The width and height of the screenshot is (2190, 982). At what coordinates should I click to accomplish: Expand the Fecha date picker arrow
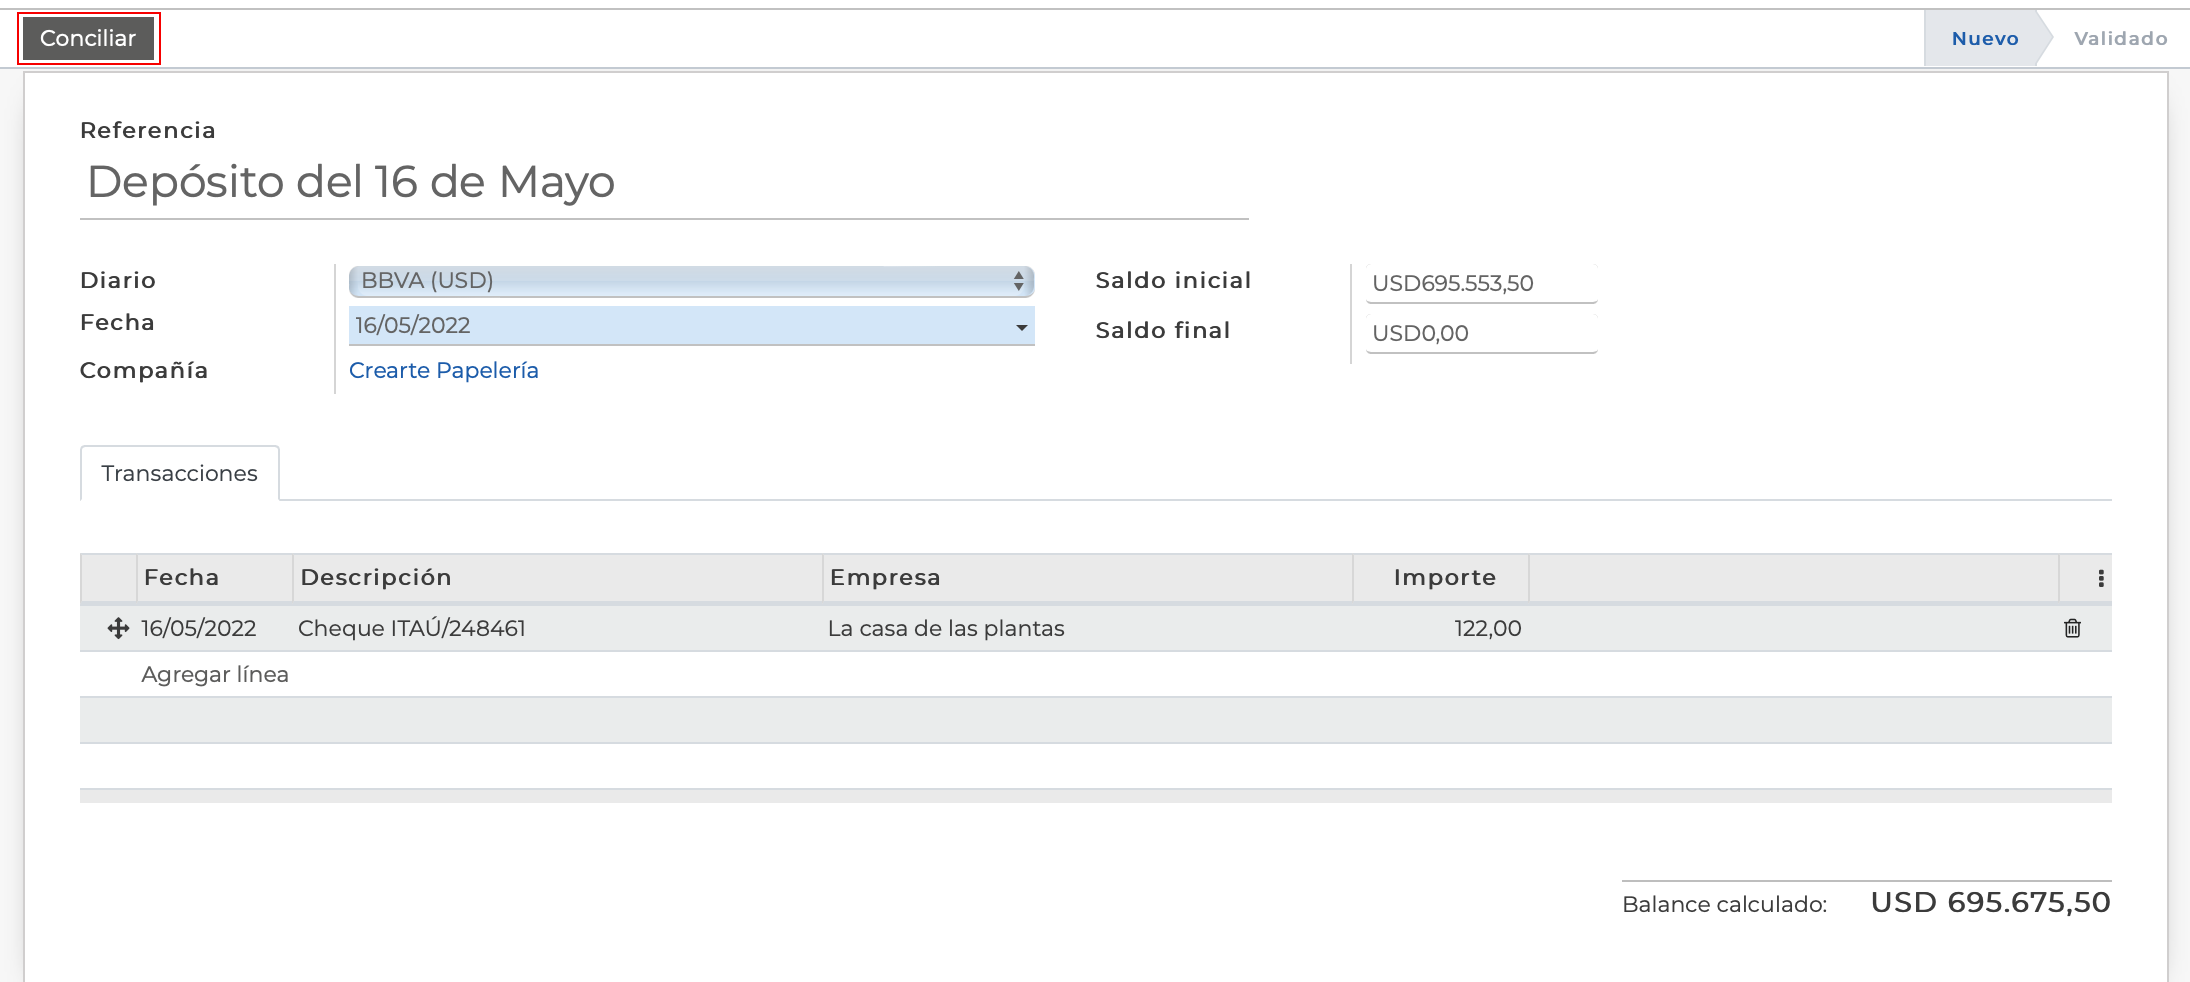[x=1021, y=327]
